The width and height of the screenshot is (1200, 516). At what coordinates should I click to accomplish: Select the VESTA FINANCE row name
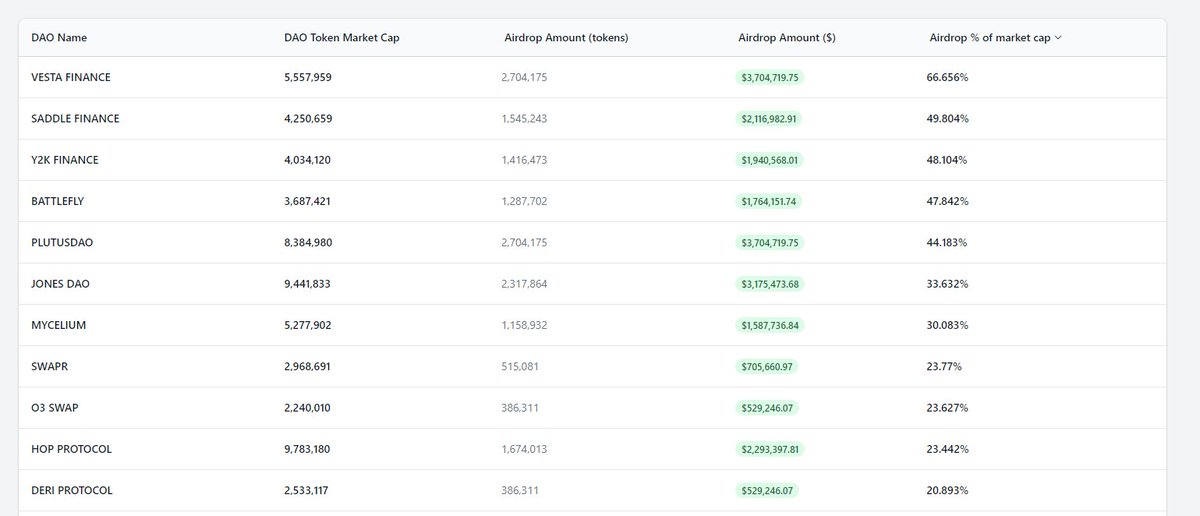click(x=71, y=77)
